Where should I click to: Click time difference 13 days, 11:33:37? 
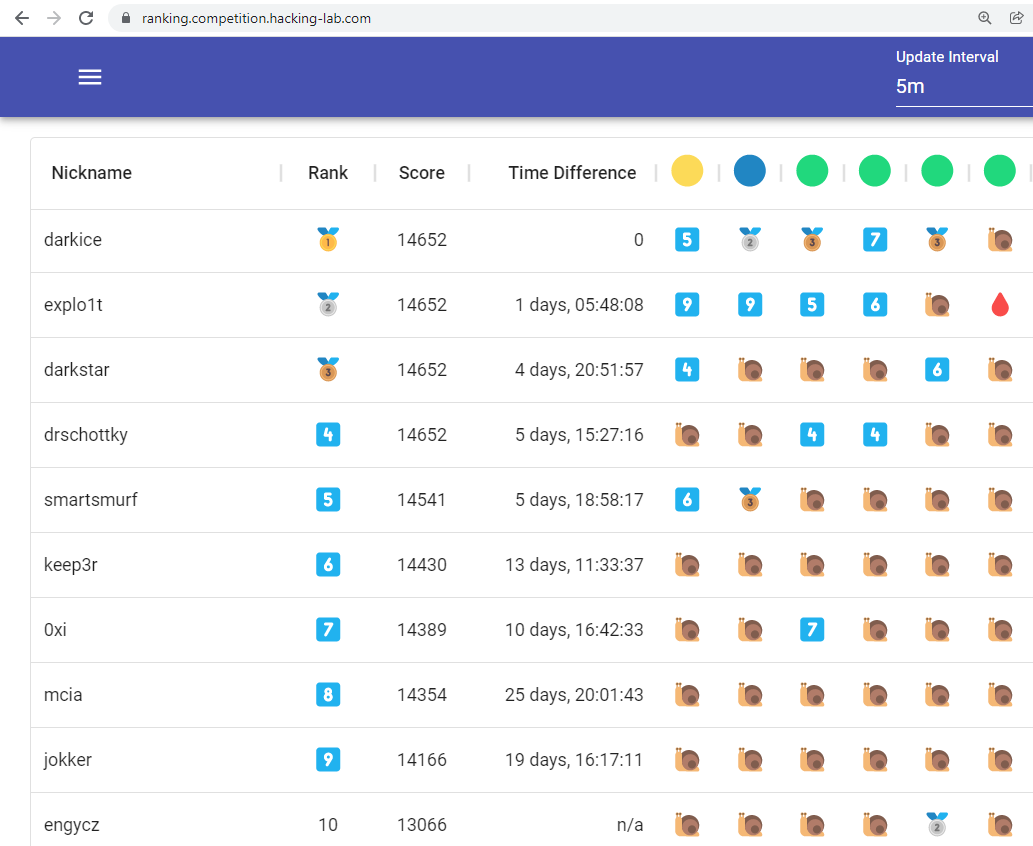pyautogui.click(x=574, y=565)
